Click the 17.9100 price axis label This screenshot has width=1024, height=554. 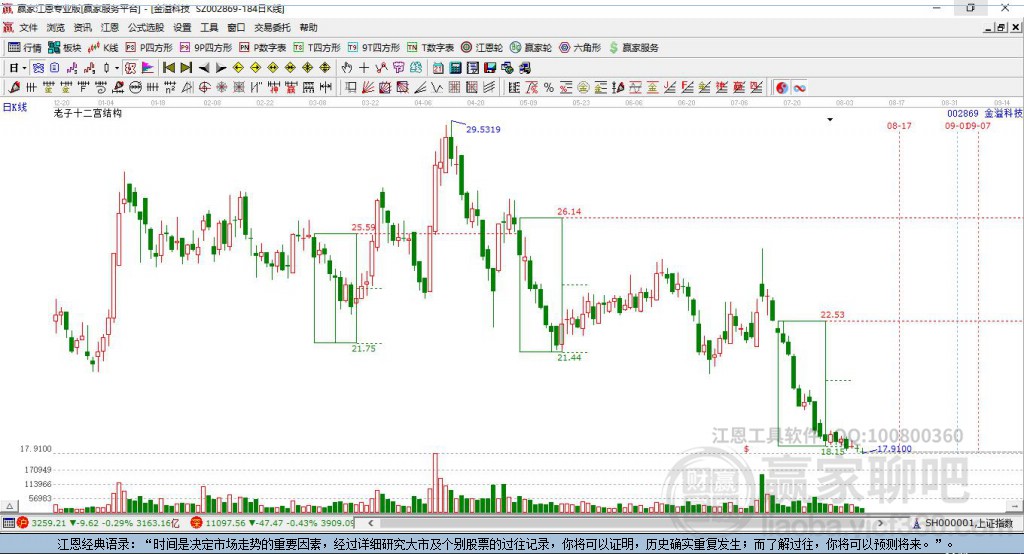point(35,449)
